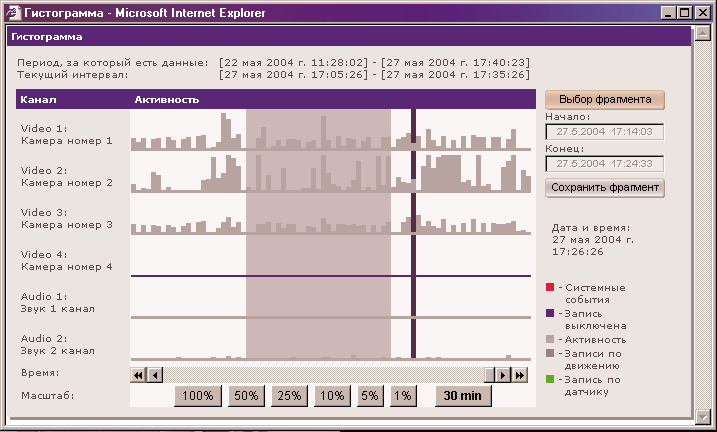The height and width of the screenshot is (432, 717).
Task: Select the 30 min scale button
Action: click(x=463, y=396)
